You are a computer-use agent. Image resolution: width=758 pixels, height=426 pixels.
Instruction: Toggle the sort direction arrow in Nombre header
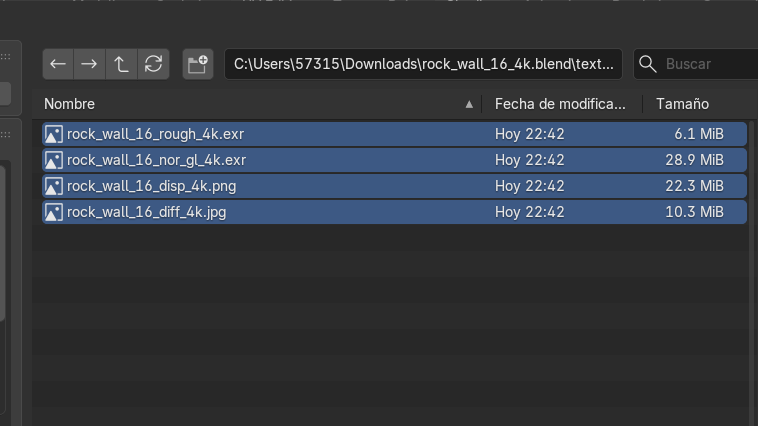click(469, 104)
